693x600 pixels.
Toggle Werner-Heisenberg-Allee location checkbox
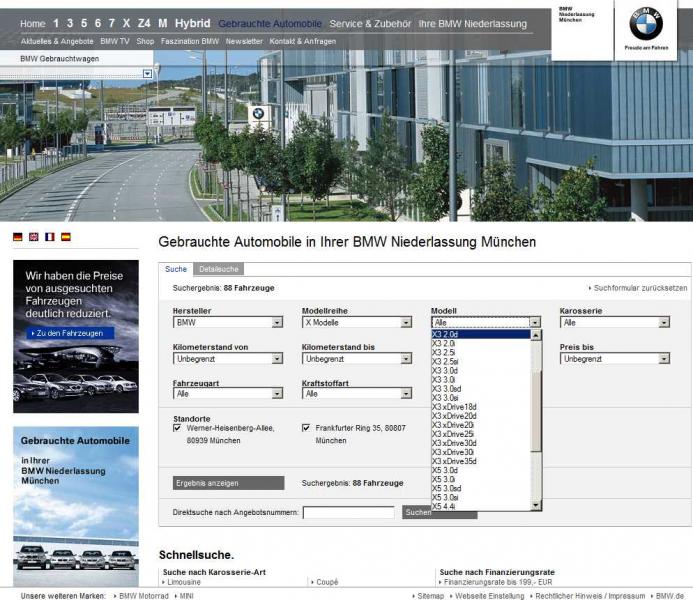coord(178,428)
